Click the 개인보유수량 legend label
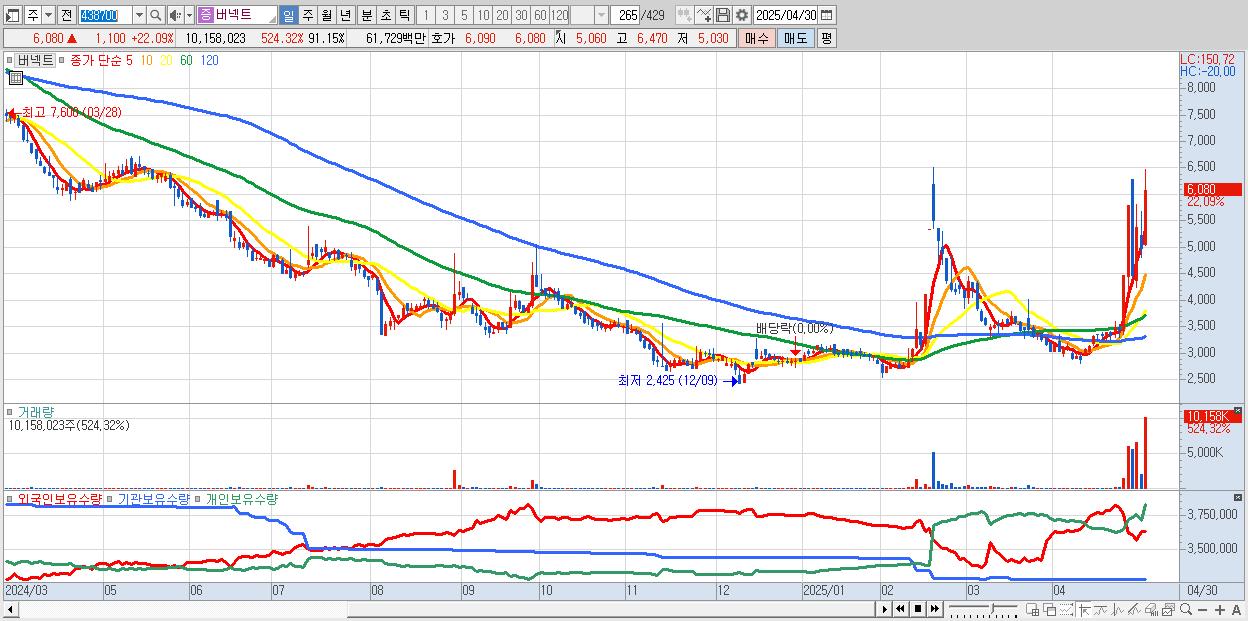Image resolution: width=1248 pixels, height=621 pixels. (241, 498)
